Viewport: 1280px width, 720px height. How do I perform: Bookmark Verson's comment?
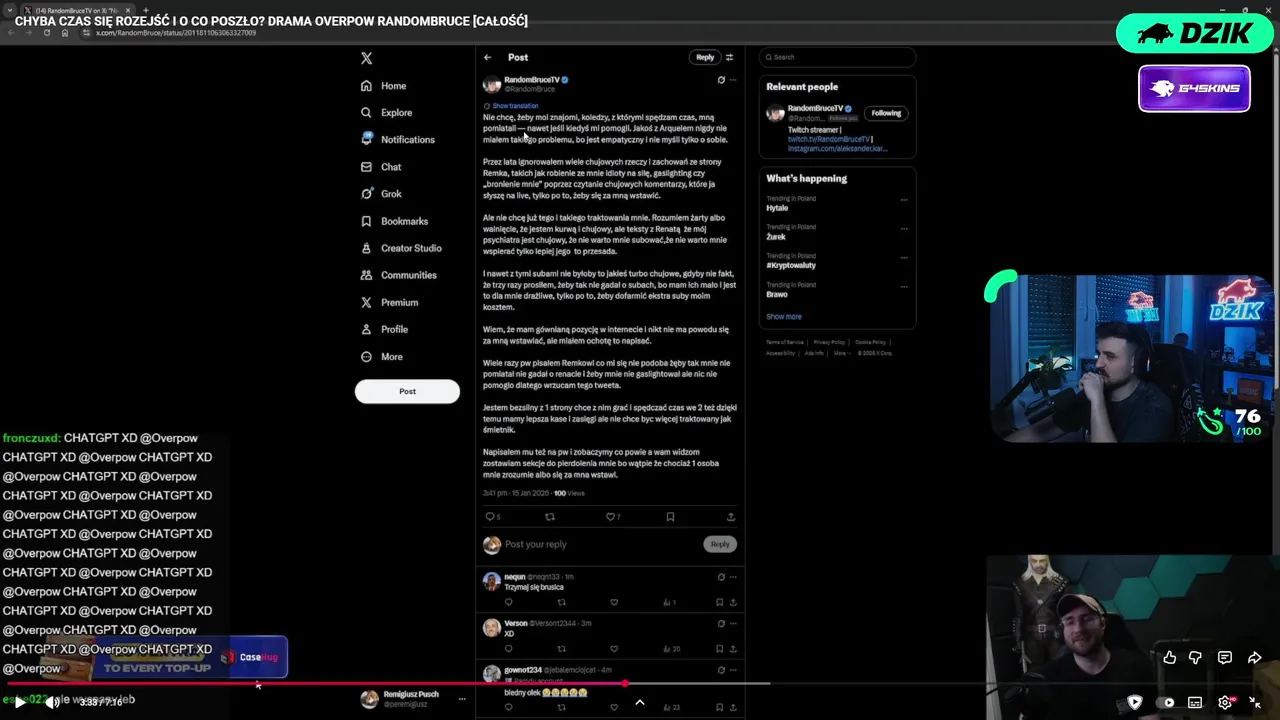719,649
